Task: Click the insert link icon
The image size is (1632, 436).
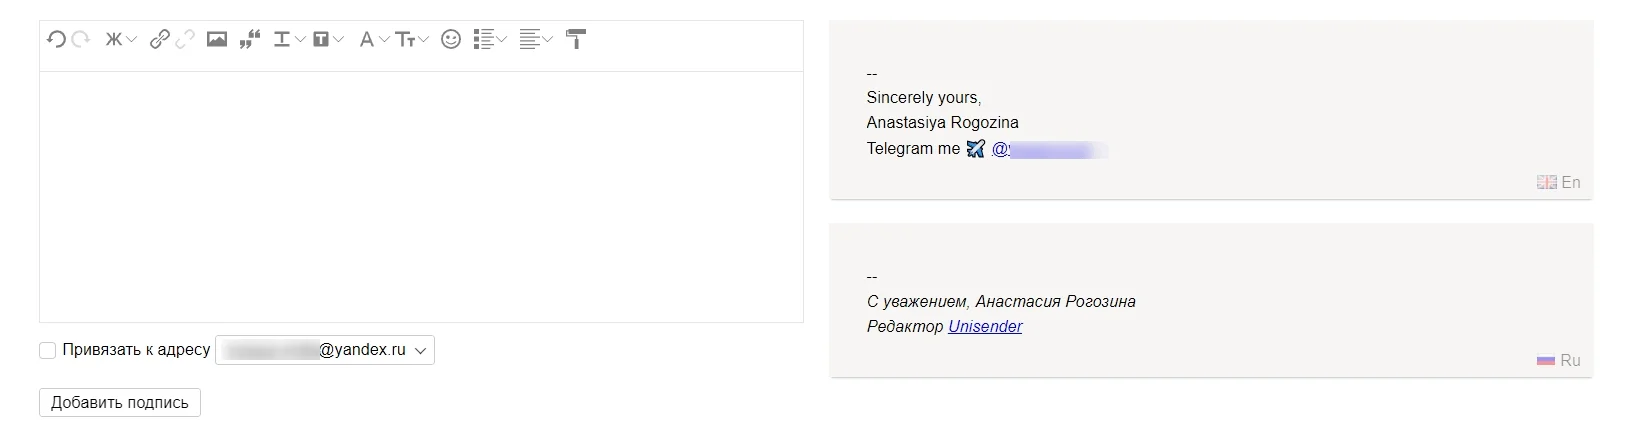Action: click(x=159, y=40)
